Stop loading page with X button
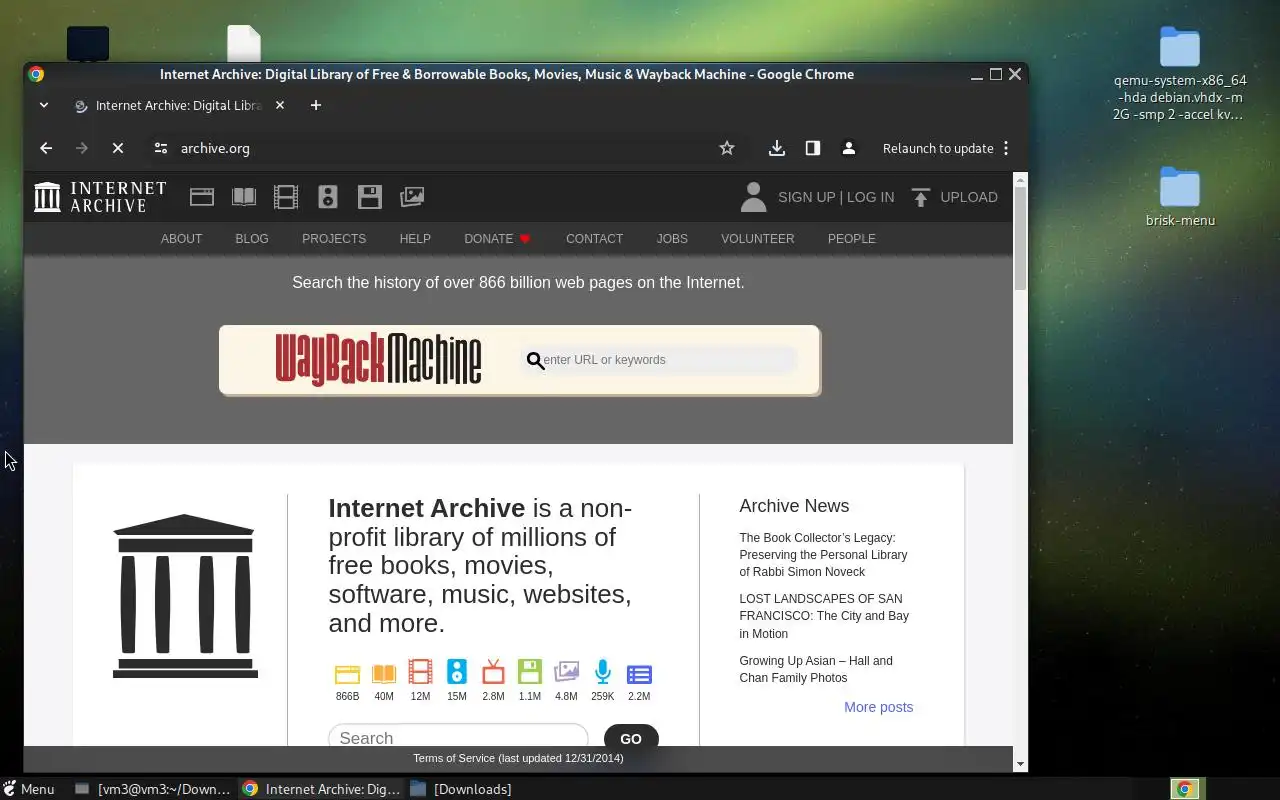Screen dimensions: 1280x800 [x=118, y=148]
